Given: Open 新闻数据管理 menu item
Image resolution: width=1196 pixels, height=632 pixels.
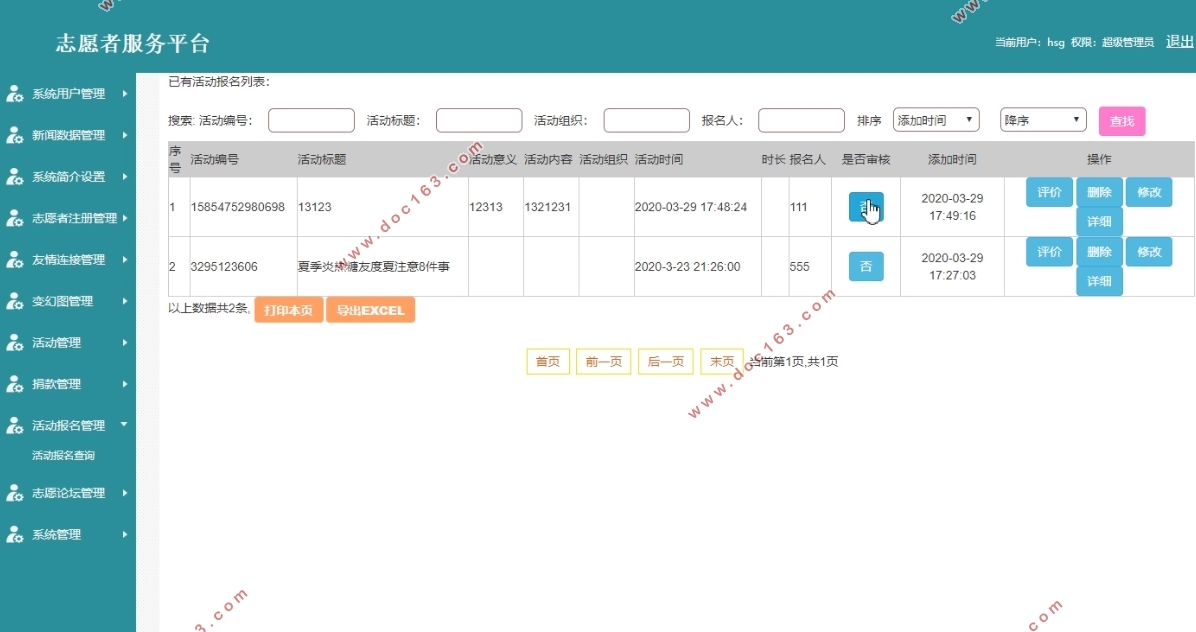Looking at the screenshot, I should (69, 135).
